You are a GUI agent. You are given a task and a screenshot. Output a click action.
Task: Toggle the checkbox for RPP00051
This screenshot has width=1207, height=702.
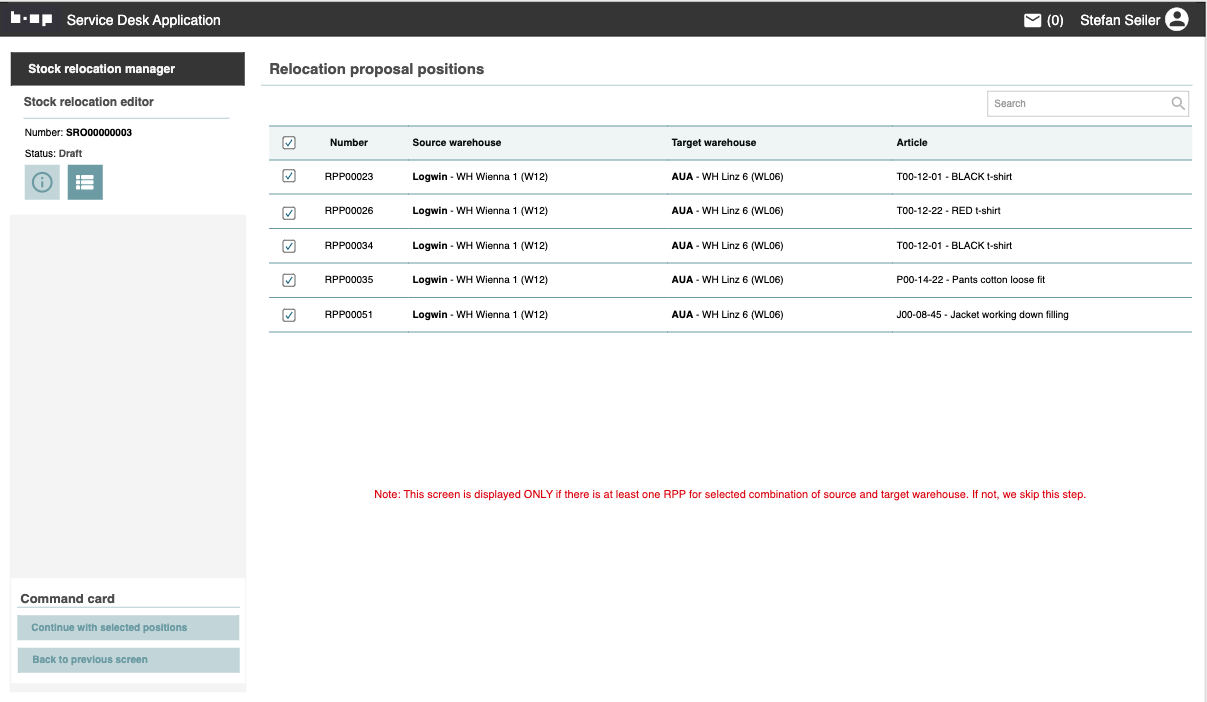pyautogui.click(x=289, y=315)
